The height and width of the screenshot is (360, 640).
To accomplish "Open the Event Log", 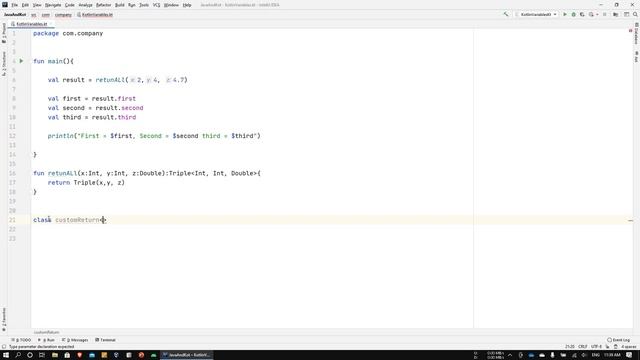I will [618, 340].
